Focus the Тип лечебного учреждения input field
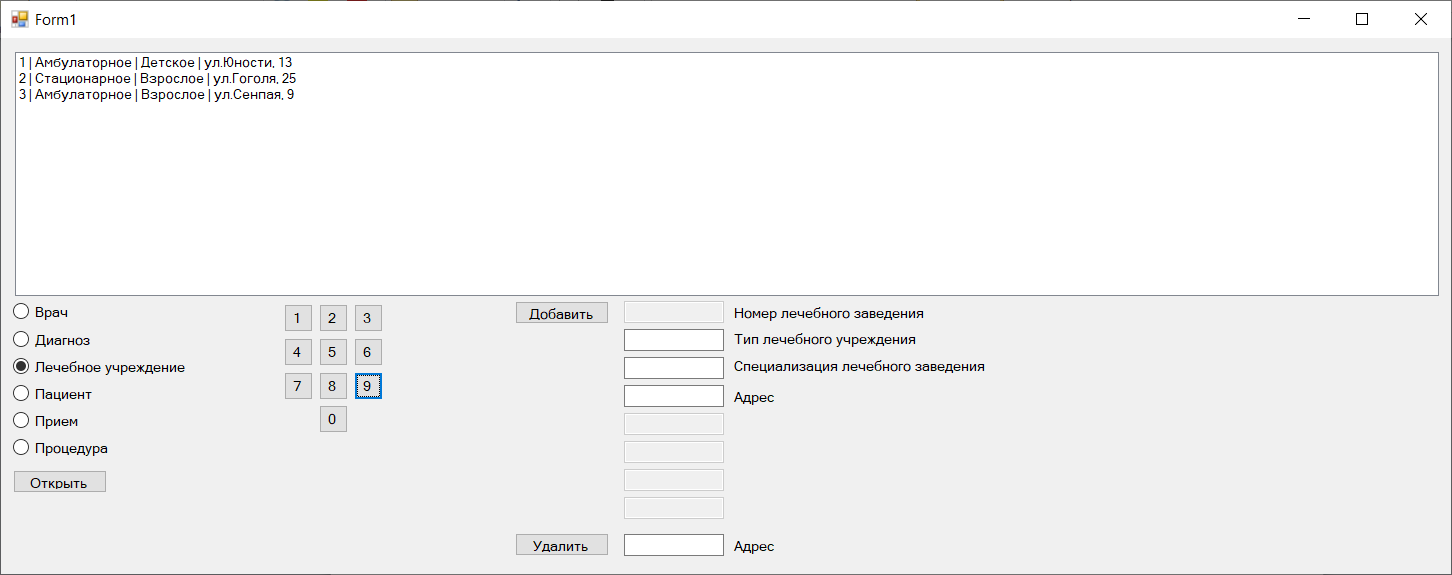 pyautogui.click(x=674, y=340)
